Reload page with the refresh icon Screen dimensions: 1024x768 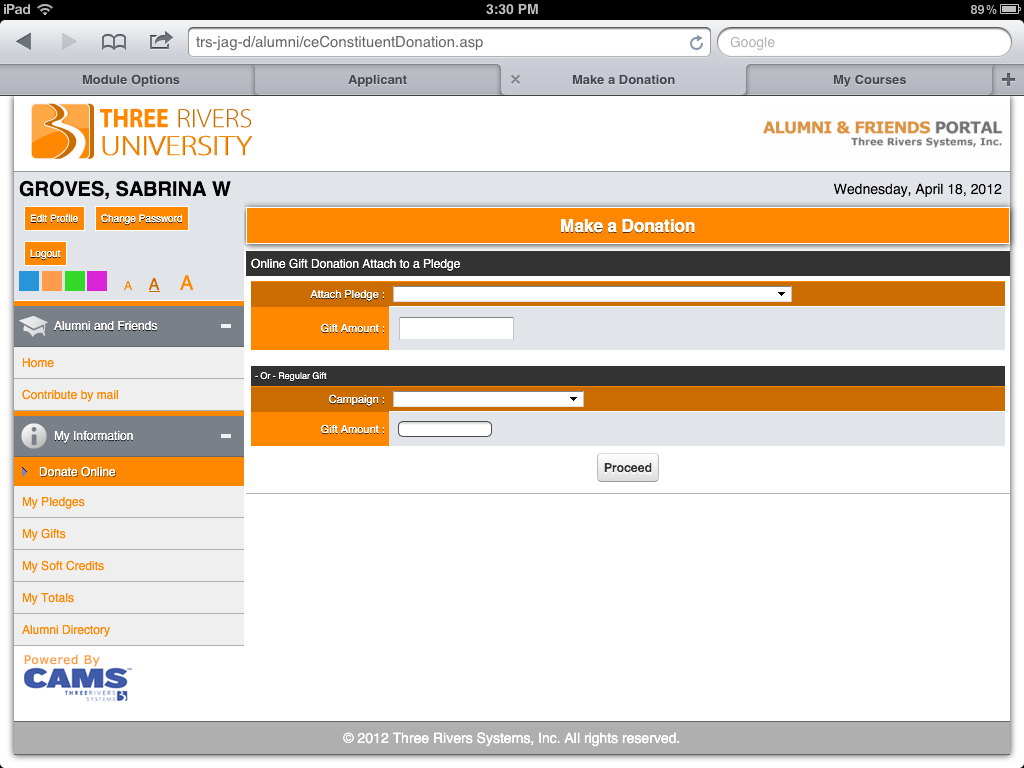696,43
